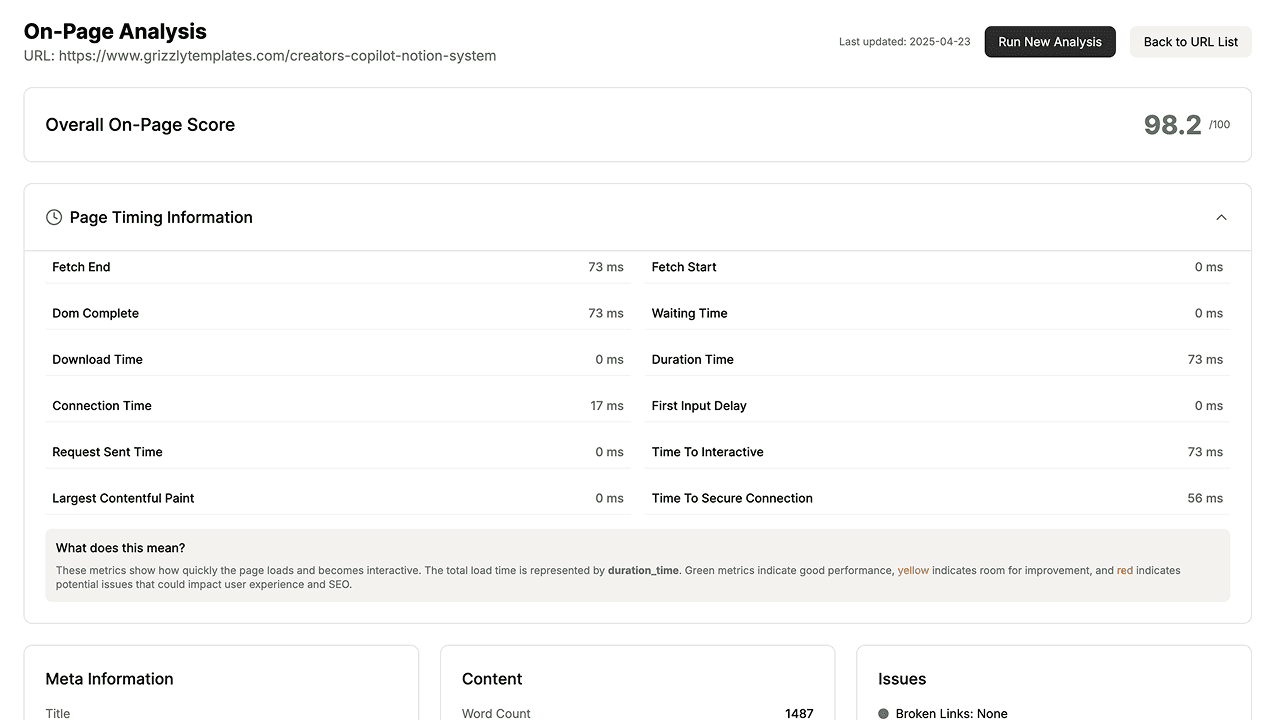This screenshot has width=1280, height=720.
Task: Select the Request Sent Time label
Action: click(107, 452)
